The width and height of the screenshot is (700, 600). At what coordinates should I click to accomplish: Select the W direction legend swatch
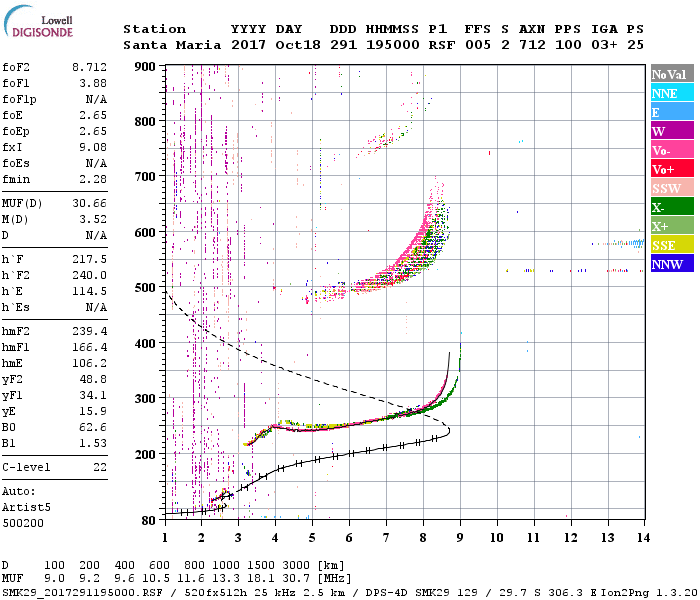pyautogui.click(x=672, y=131)
